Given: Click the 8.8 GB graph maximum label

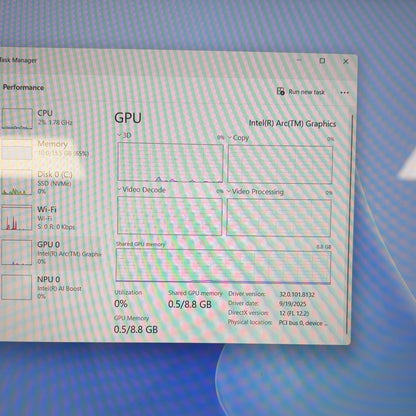Looking at the screenshot, I should point(323,247).
